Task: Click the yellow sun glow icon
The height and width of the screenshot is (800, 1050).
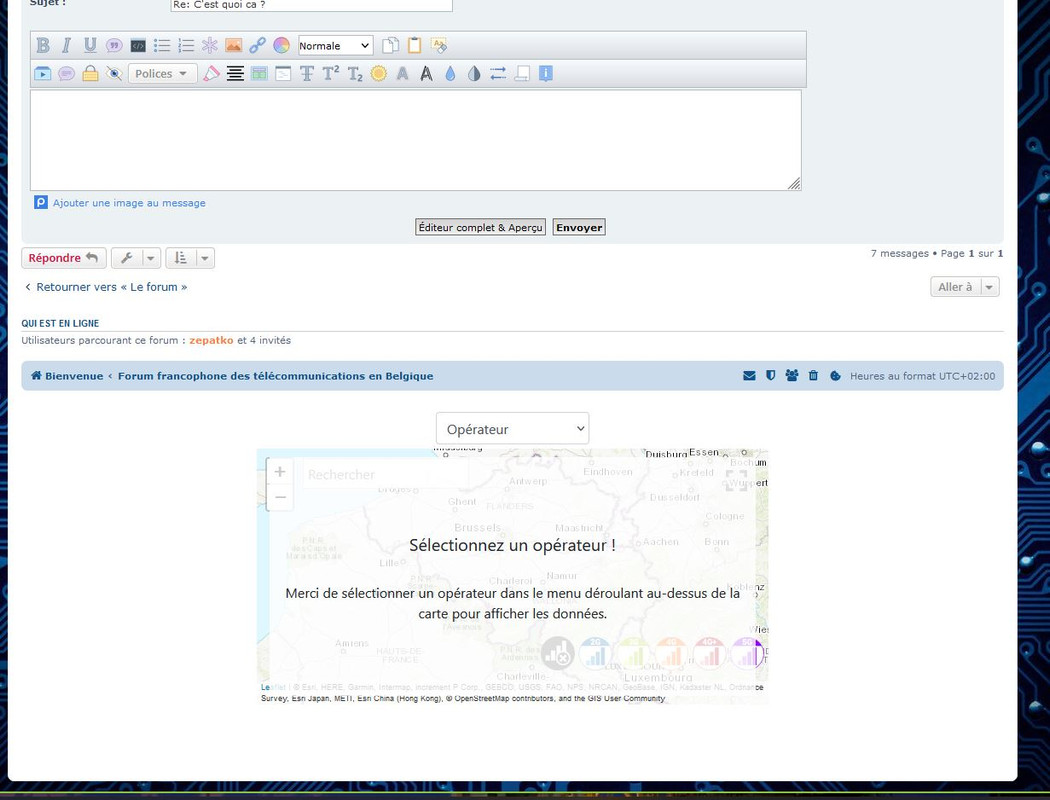Action: tap(378, 74)
